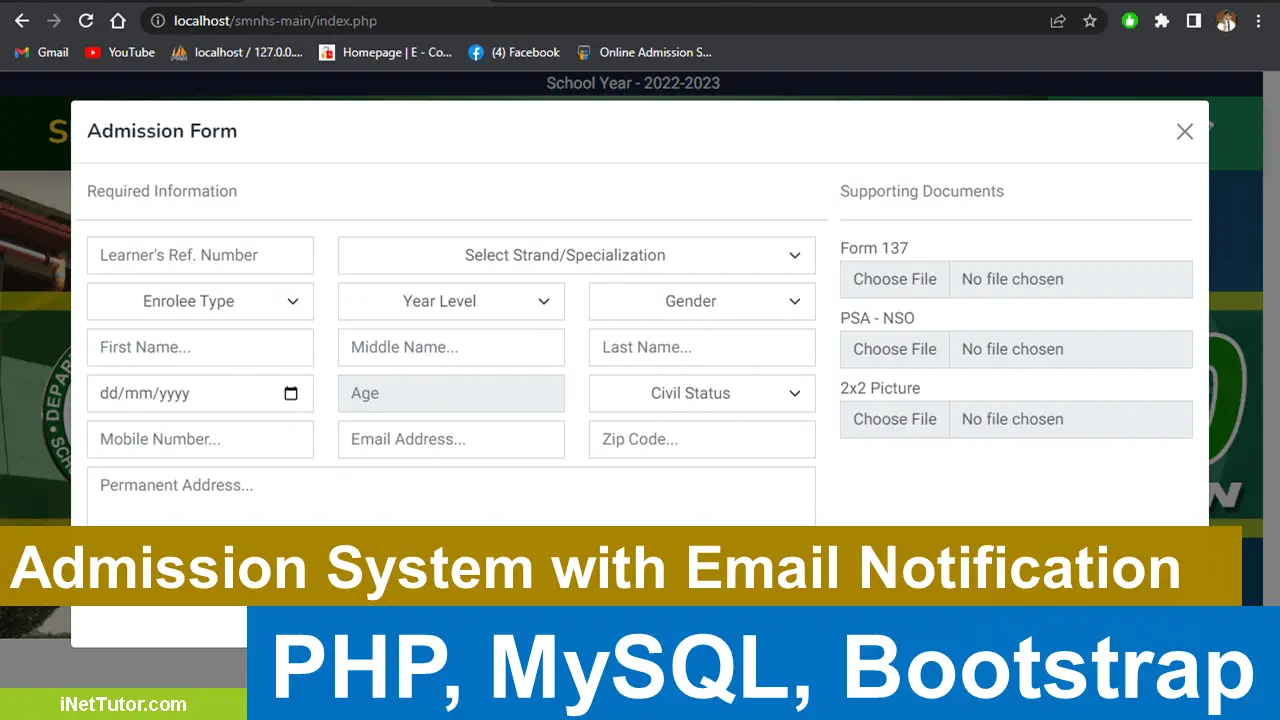Open the date picker calendar icon

click(x=291, y=393)
